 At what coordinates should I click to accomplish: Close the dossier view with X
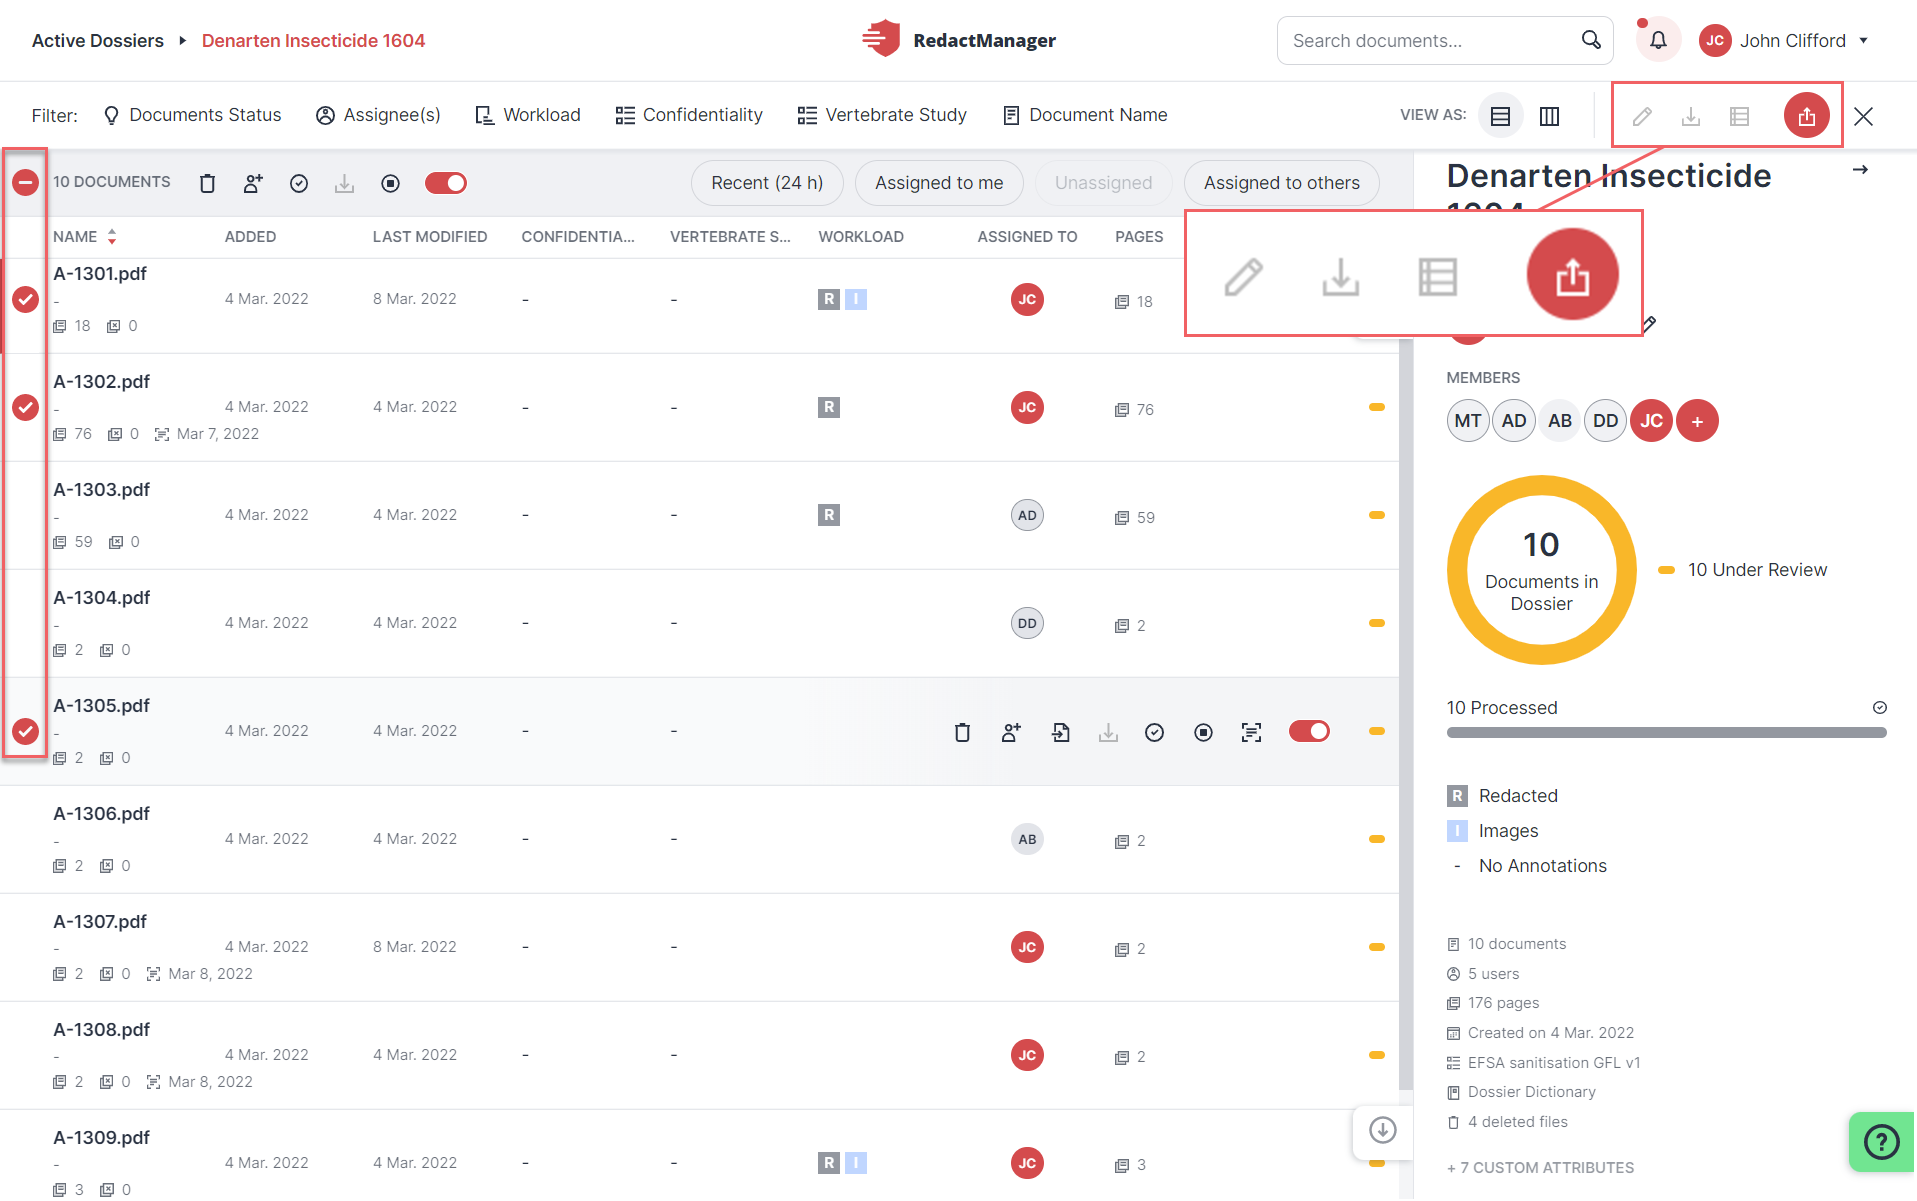click(x=1863, y=116)
